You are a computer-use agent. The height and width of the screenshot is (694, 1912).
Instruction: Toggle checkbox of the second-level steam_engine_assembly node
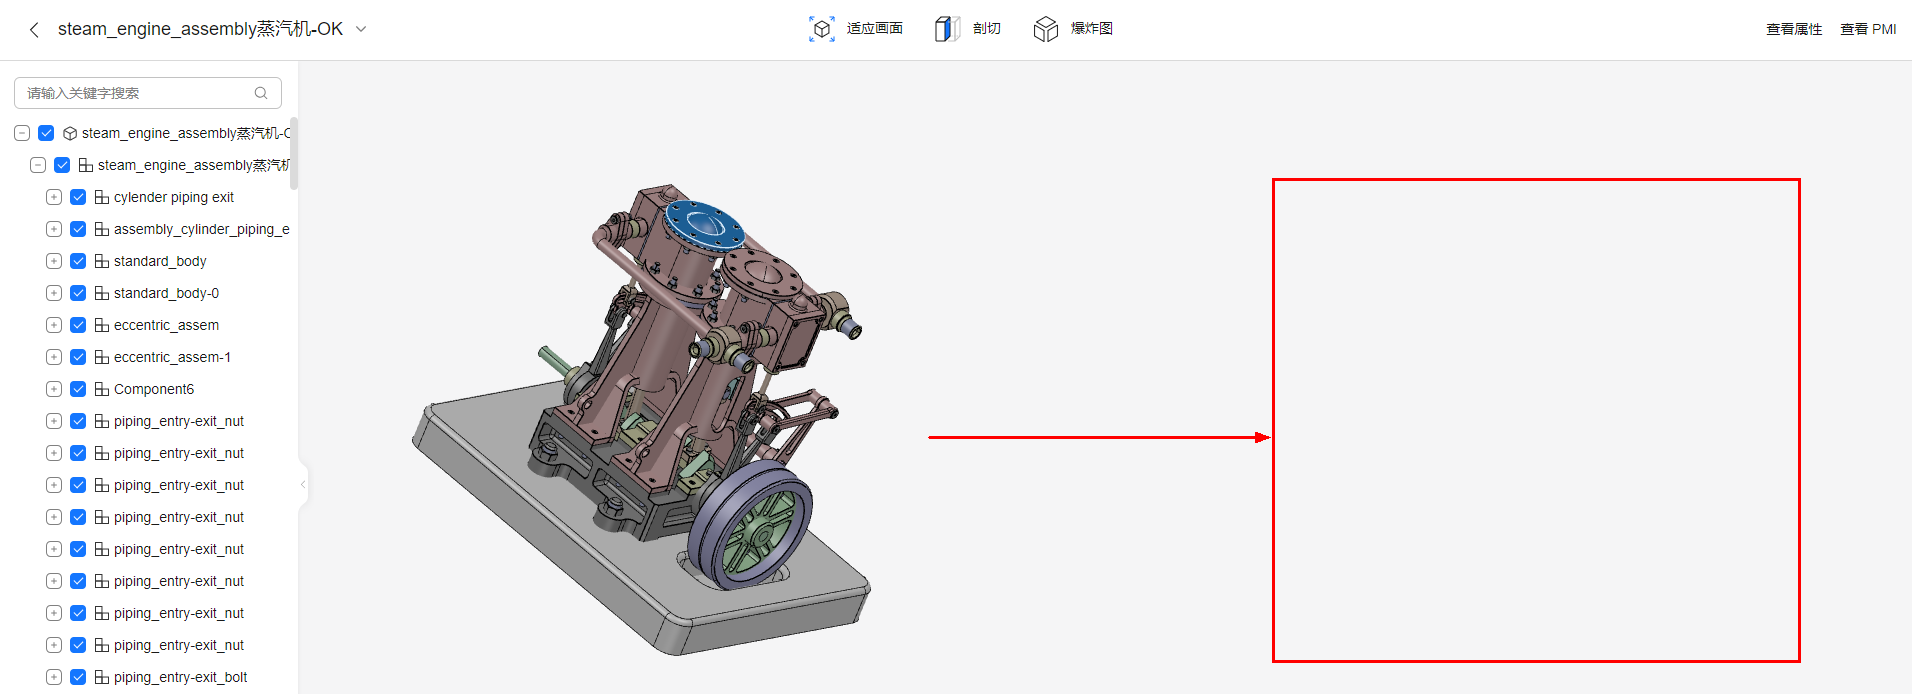pos(62,165)
